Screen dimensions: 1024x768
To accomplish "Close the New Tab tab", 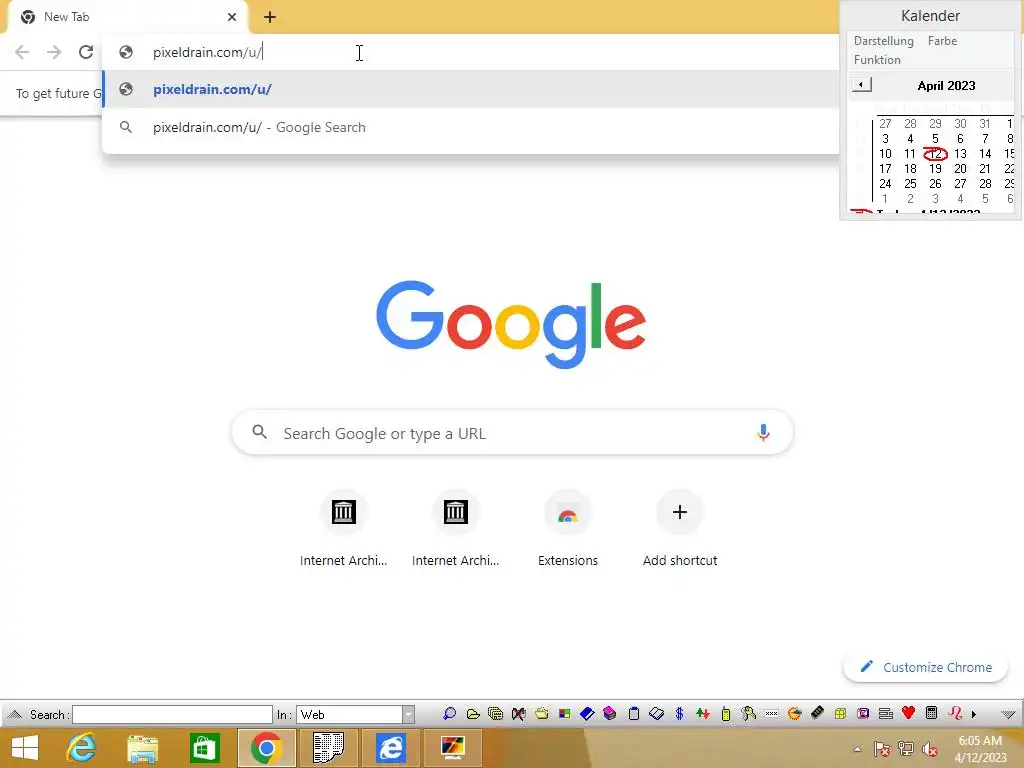I will click(232, 17).
